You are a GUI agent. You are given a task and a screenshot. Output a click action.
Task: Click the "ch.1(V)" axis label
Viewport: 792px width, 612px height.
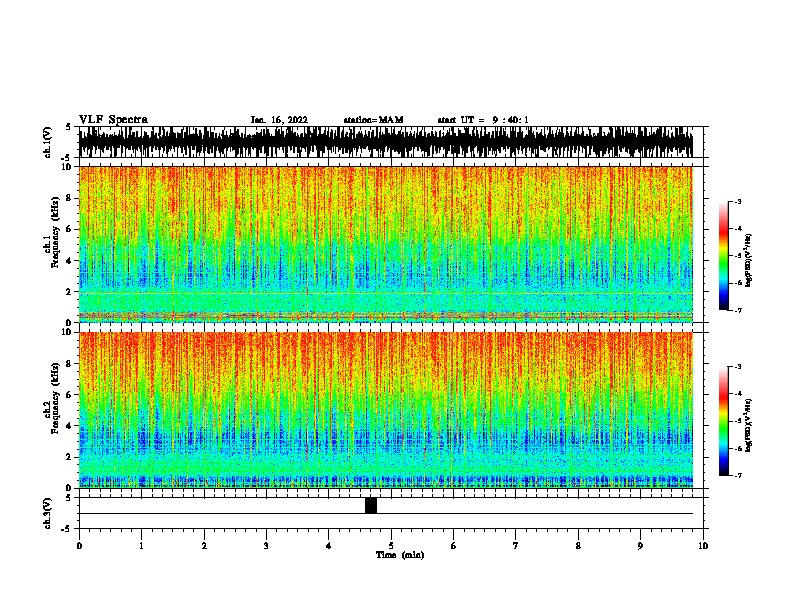tap(47, 142)
